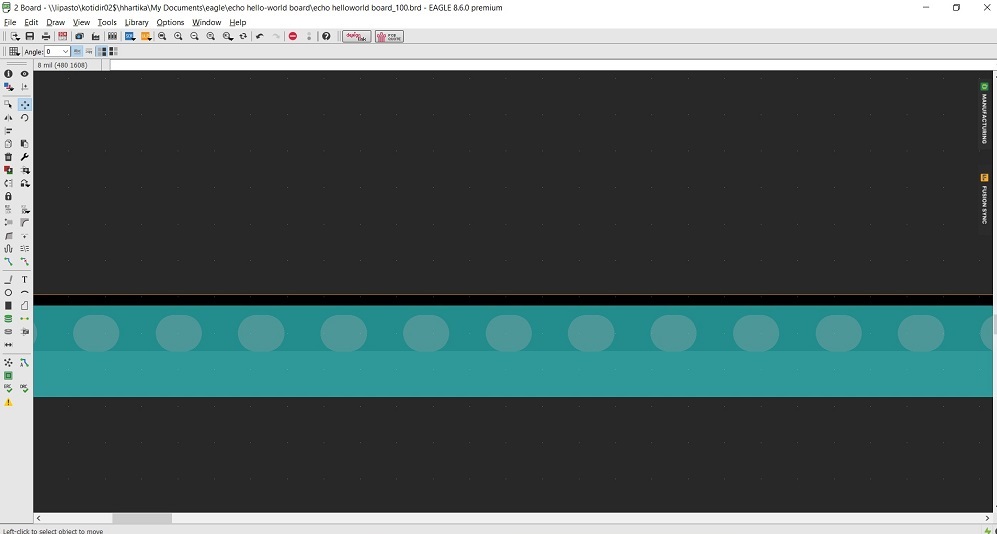Click the highlighted Move tool
997x534 pixels.
(24, 104)
